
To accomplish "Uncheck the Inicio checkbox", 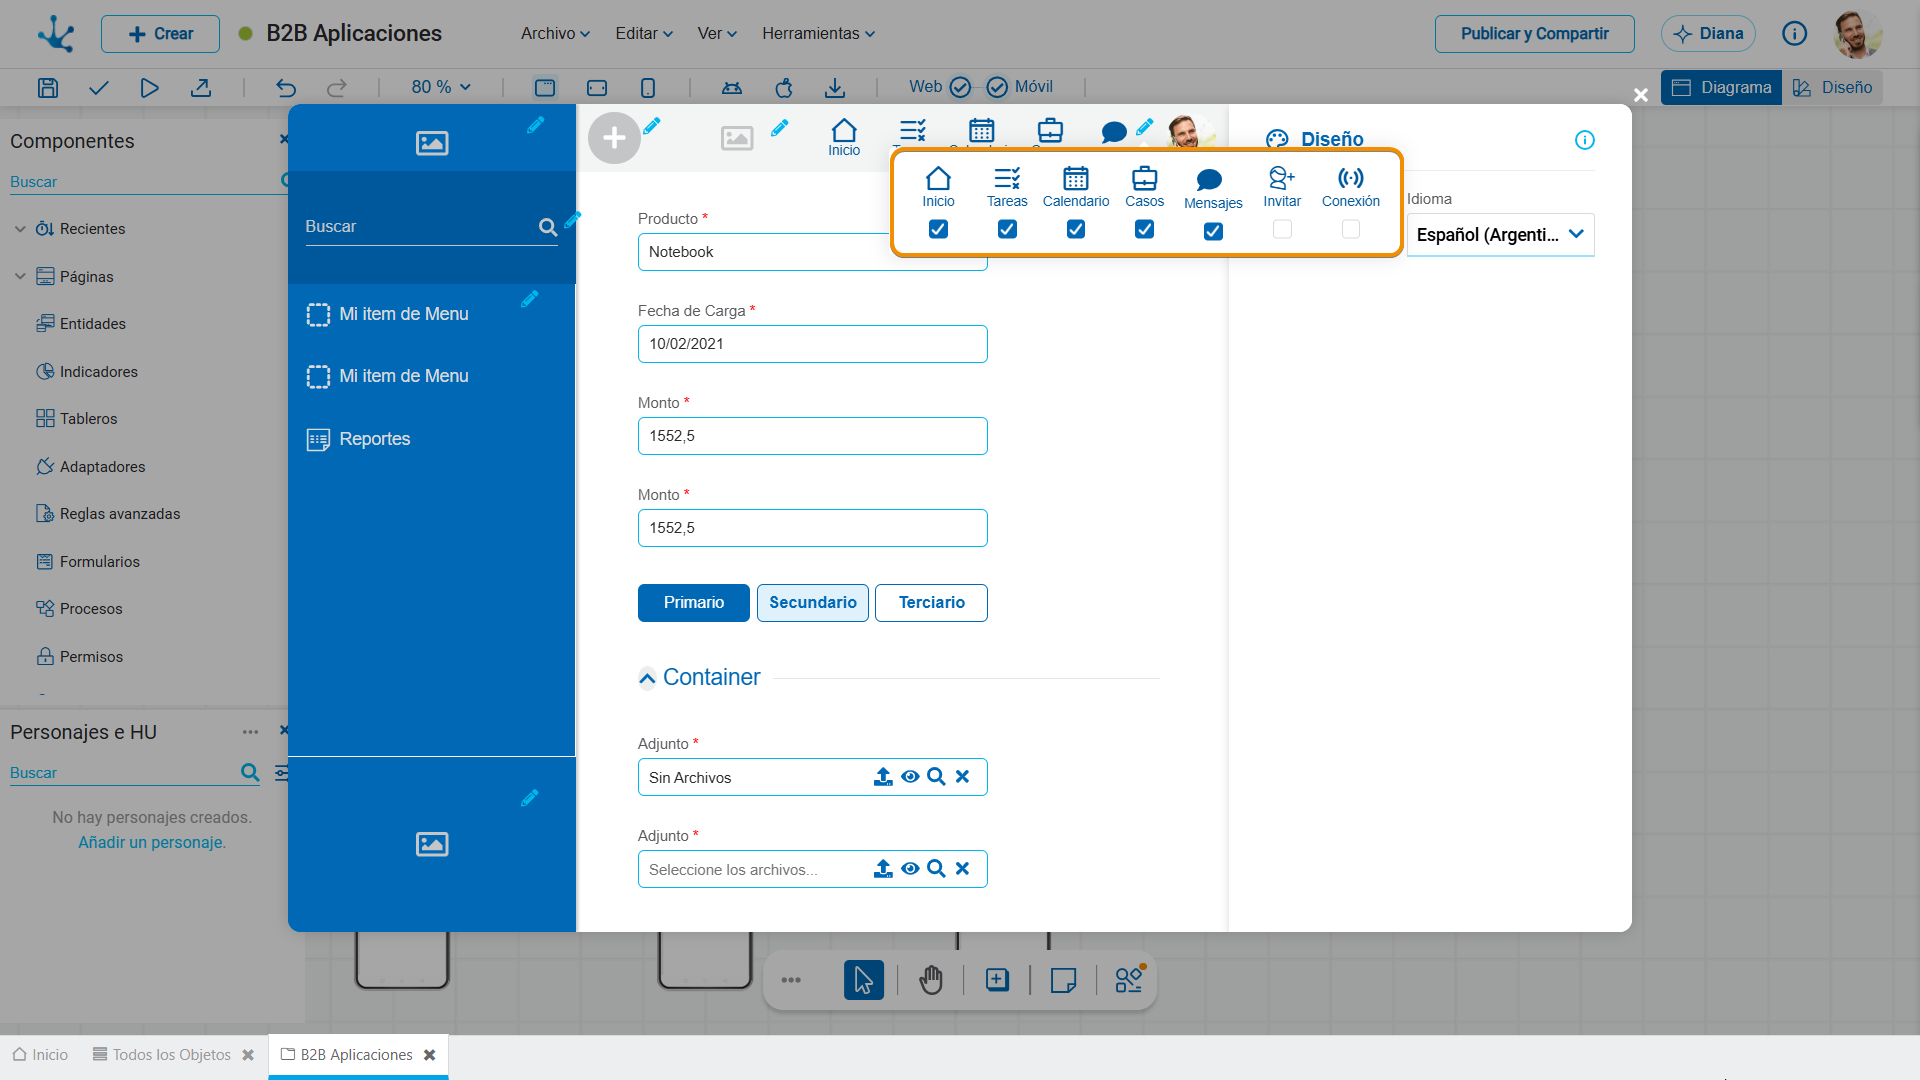I will pyautogui.click(x=938, y=230).
